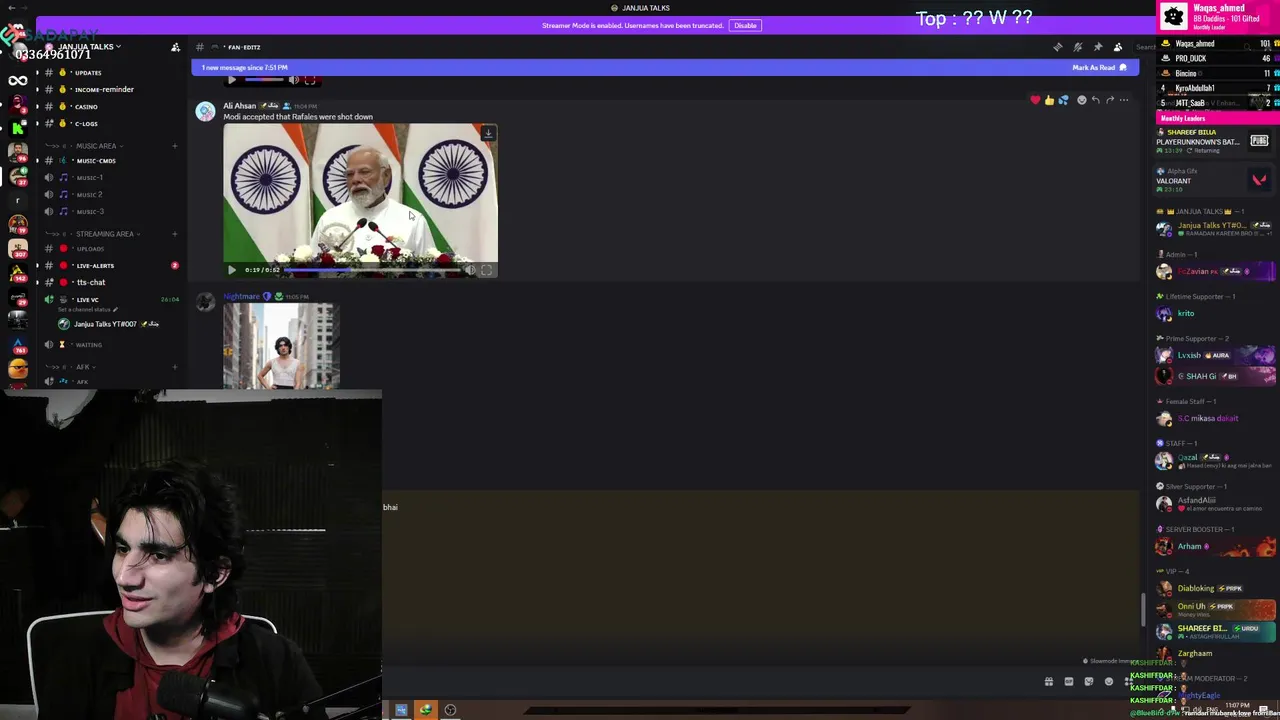Image resolution: width=1280 pixels, height=720 pixels.
Task: Toggle notification settings bell in header
Action: click(1078, 47)
